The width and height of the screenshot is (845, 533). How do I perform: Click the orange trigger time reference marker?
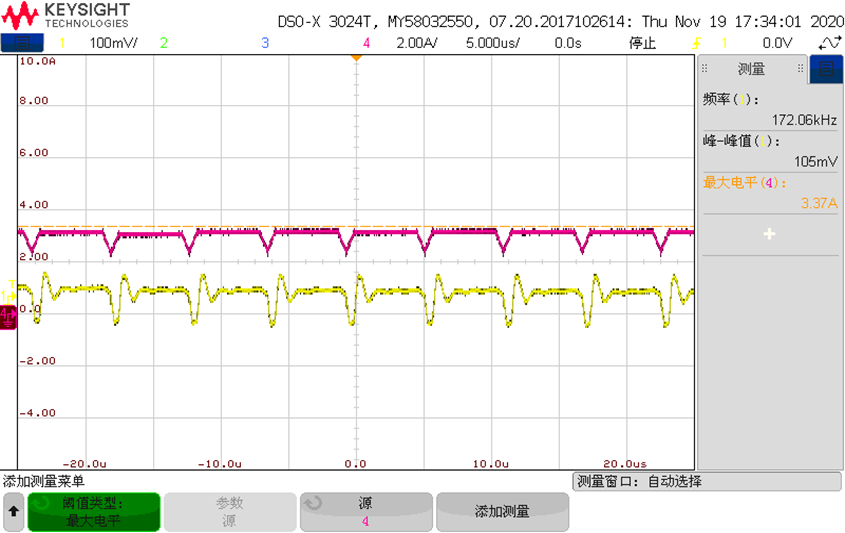(x=356, y=58)
